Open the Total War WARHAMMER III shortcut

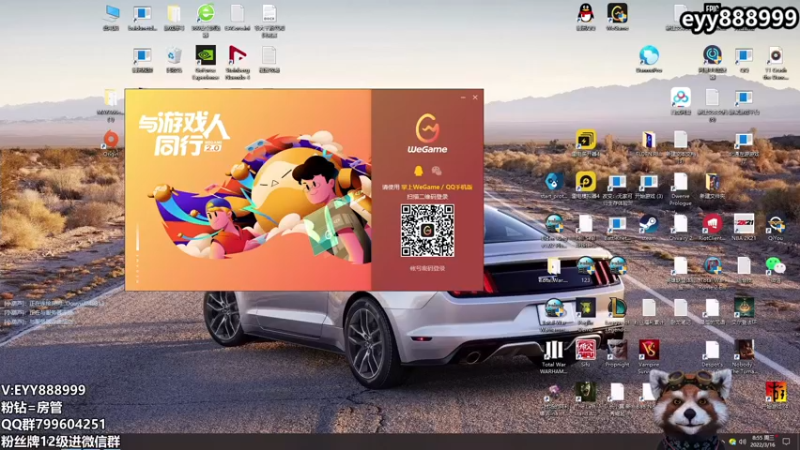554,356
